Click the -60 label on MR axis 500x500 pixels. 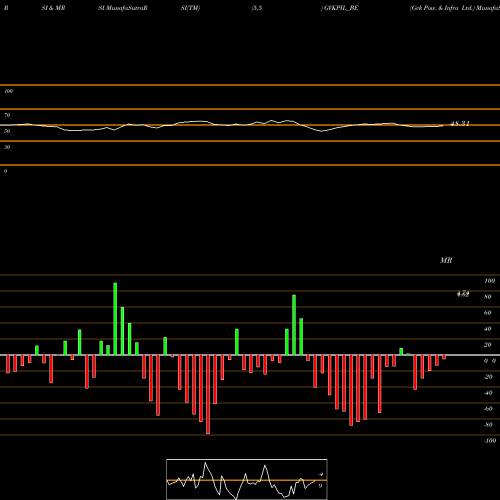[488, 409]
